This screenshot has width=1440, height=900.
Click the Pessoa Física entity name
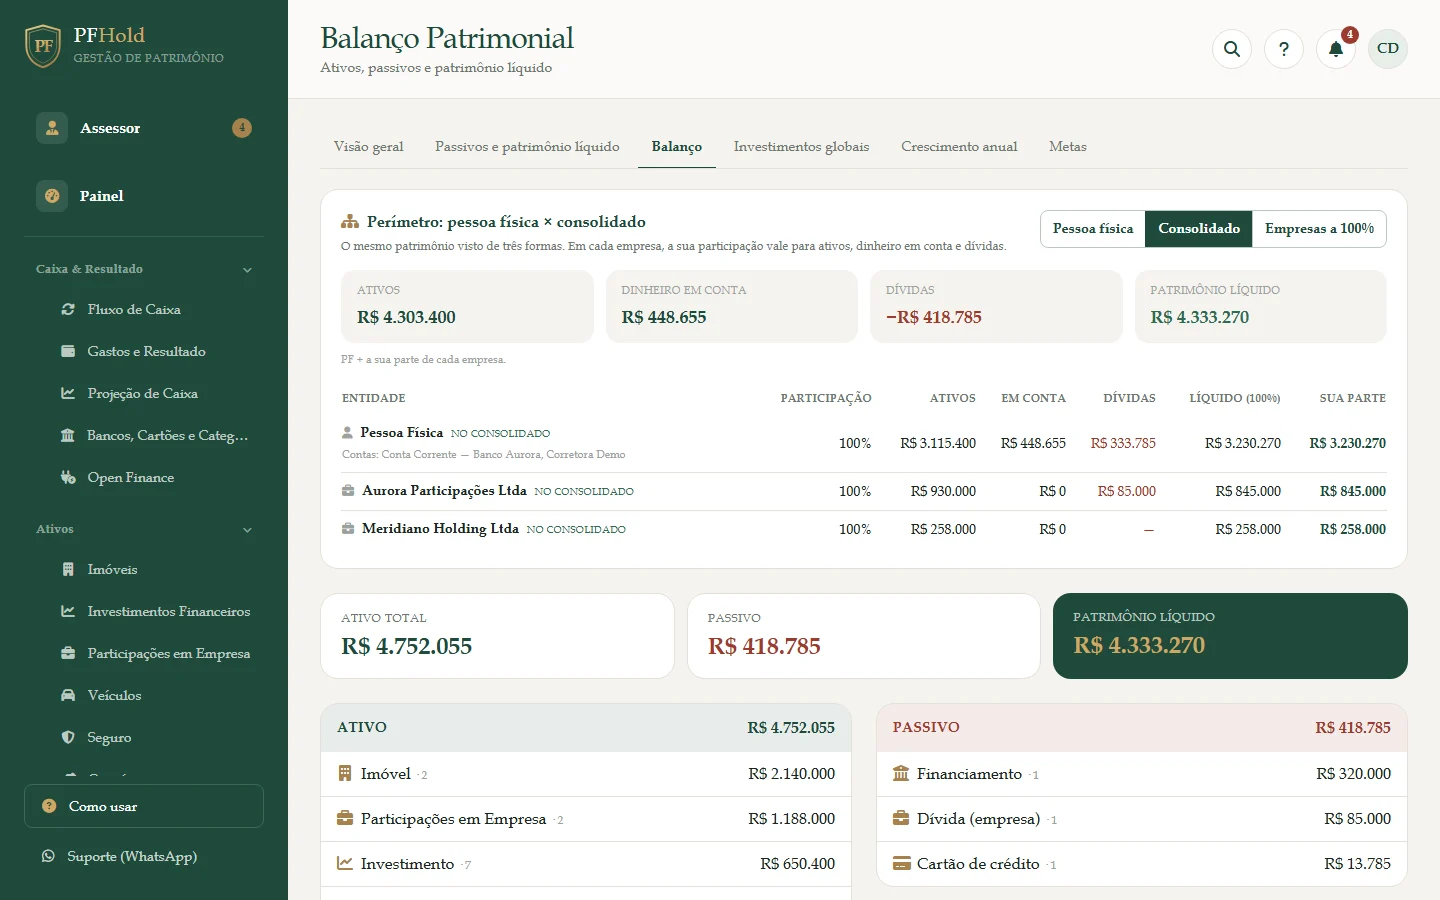(x=401, y=433)
